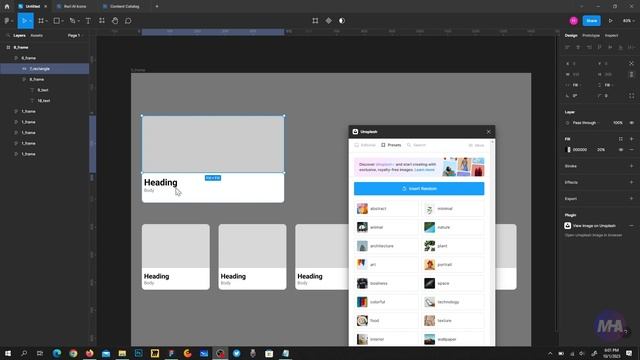This screenshot has width=640, height=360.
Task: Click the search icon in the Layers panel
Action: tap(8, 36)
